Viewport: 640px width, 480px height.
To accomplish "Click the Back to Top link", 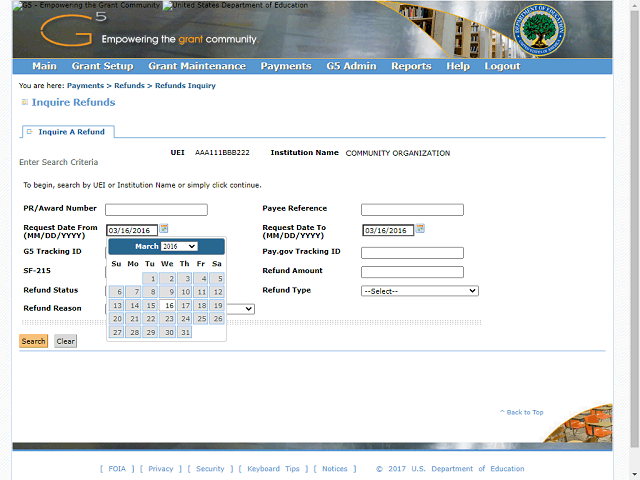I will 522,412.
